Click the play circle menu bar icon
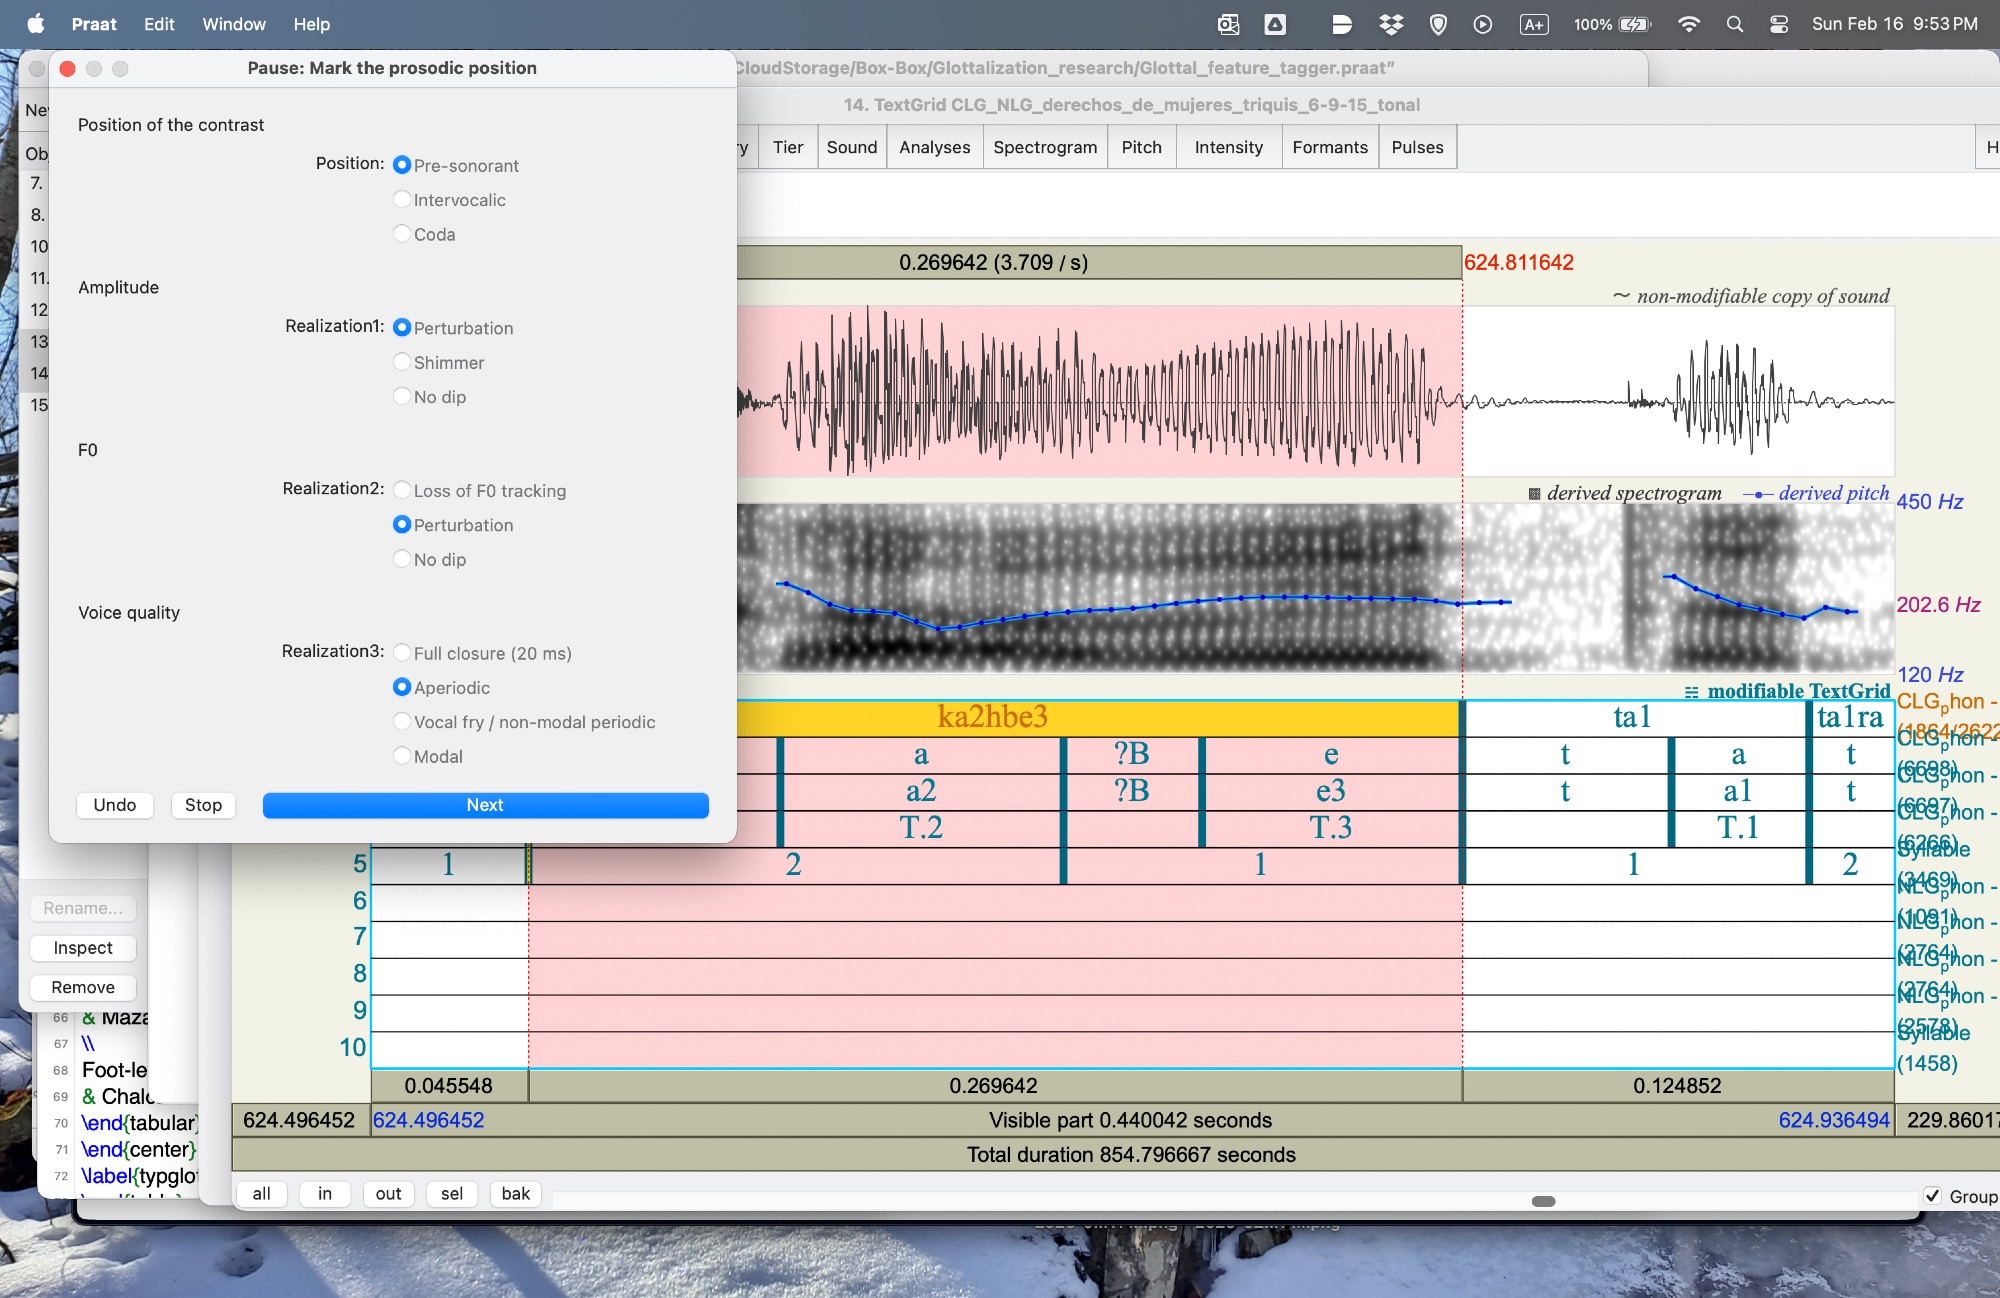Screen dimensions: 2000x1298 (x=1483, y=24)
